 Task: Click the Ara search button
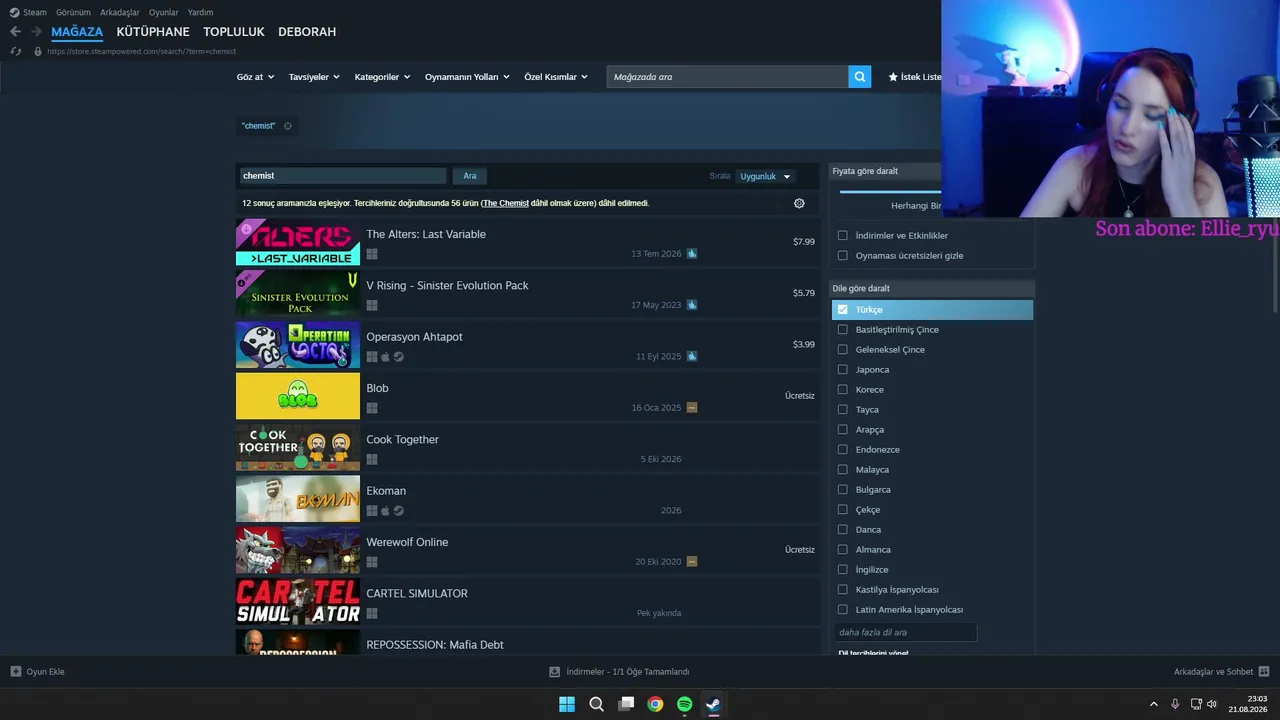coord(470,176)
